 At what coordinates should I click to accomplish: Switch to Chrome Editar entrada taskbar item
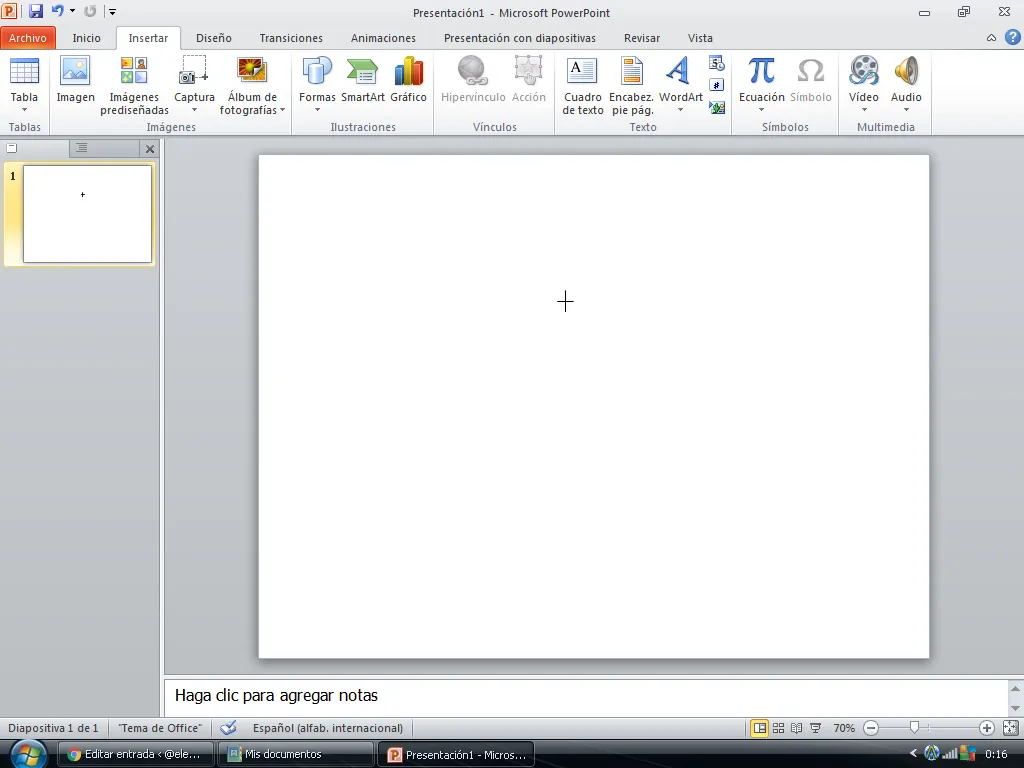[136, 754]
